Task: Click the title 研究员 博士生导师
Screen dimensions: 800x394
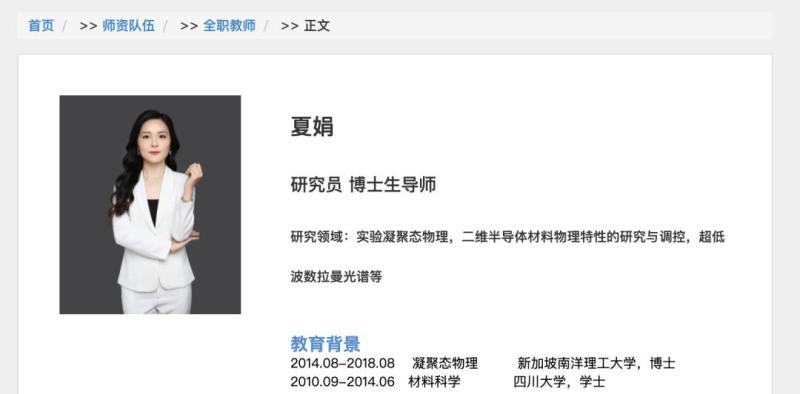Action: 363,184
